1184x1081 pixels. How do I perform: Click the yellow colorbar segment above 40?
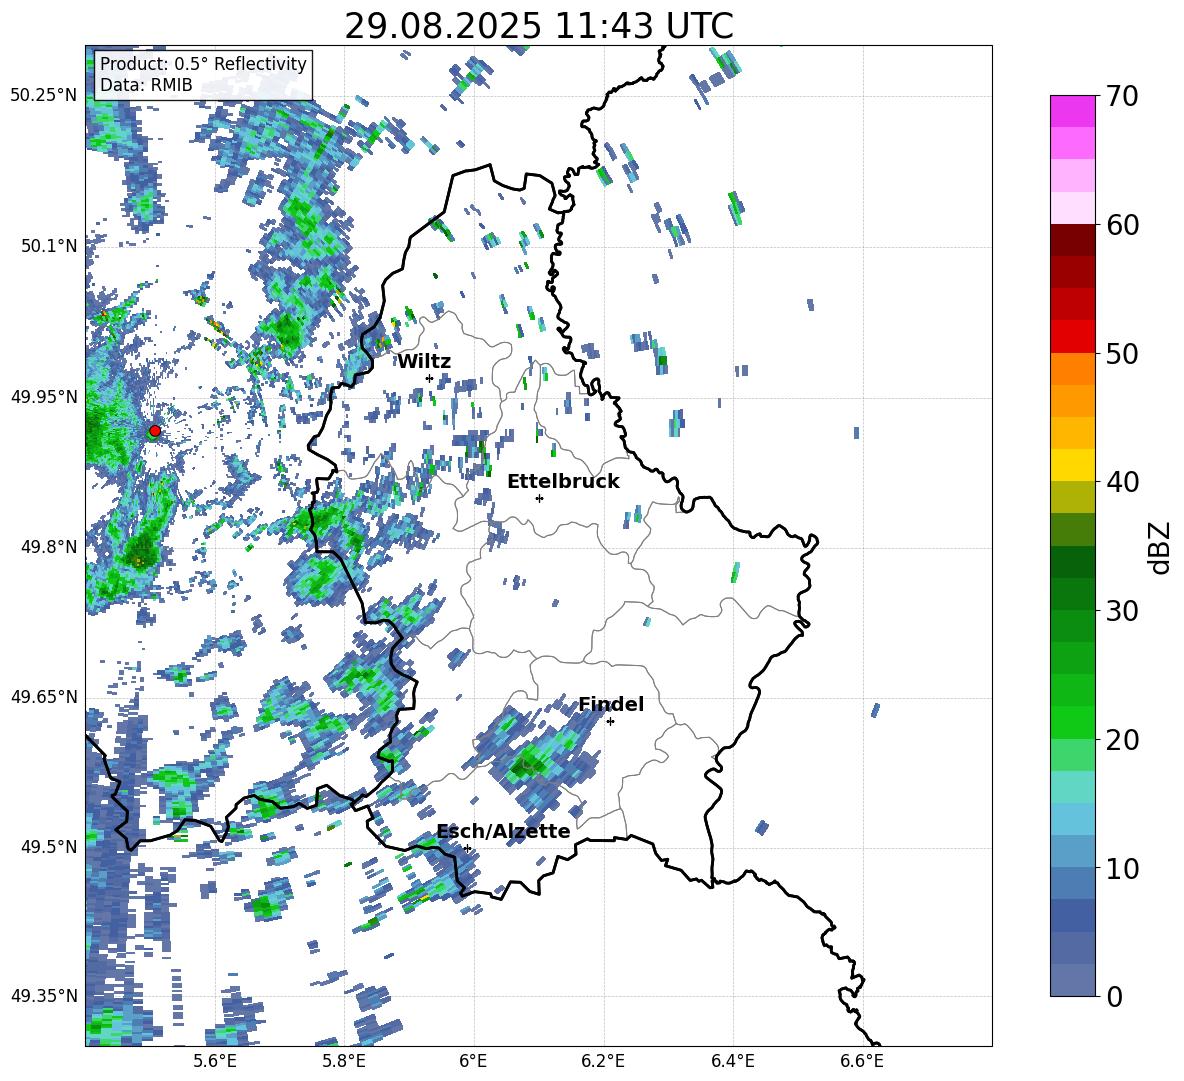[1072, 465]
